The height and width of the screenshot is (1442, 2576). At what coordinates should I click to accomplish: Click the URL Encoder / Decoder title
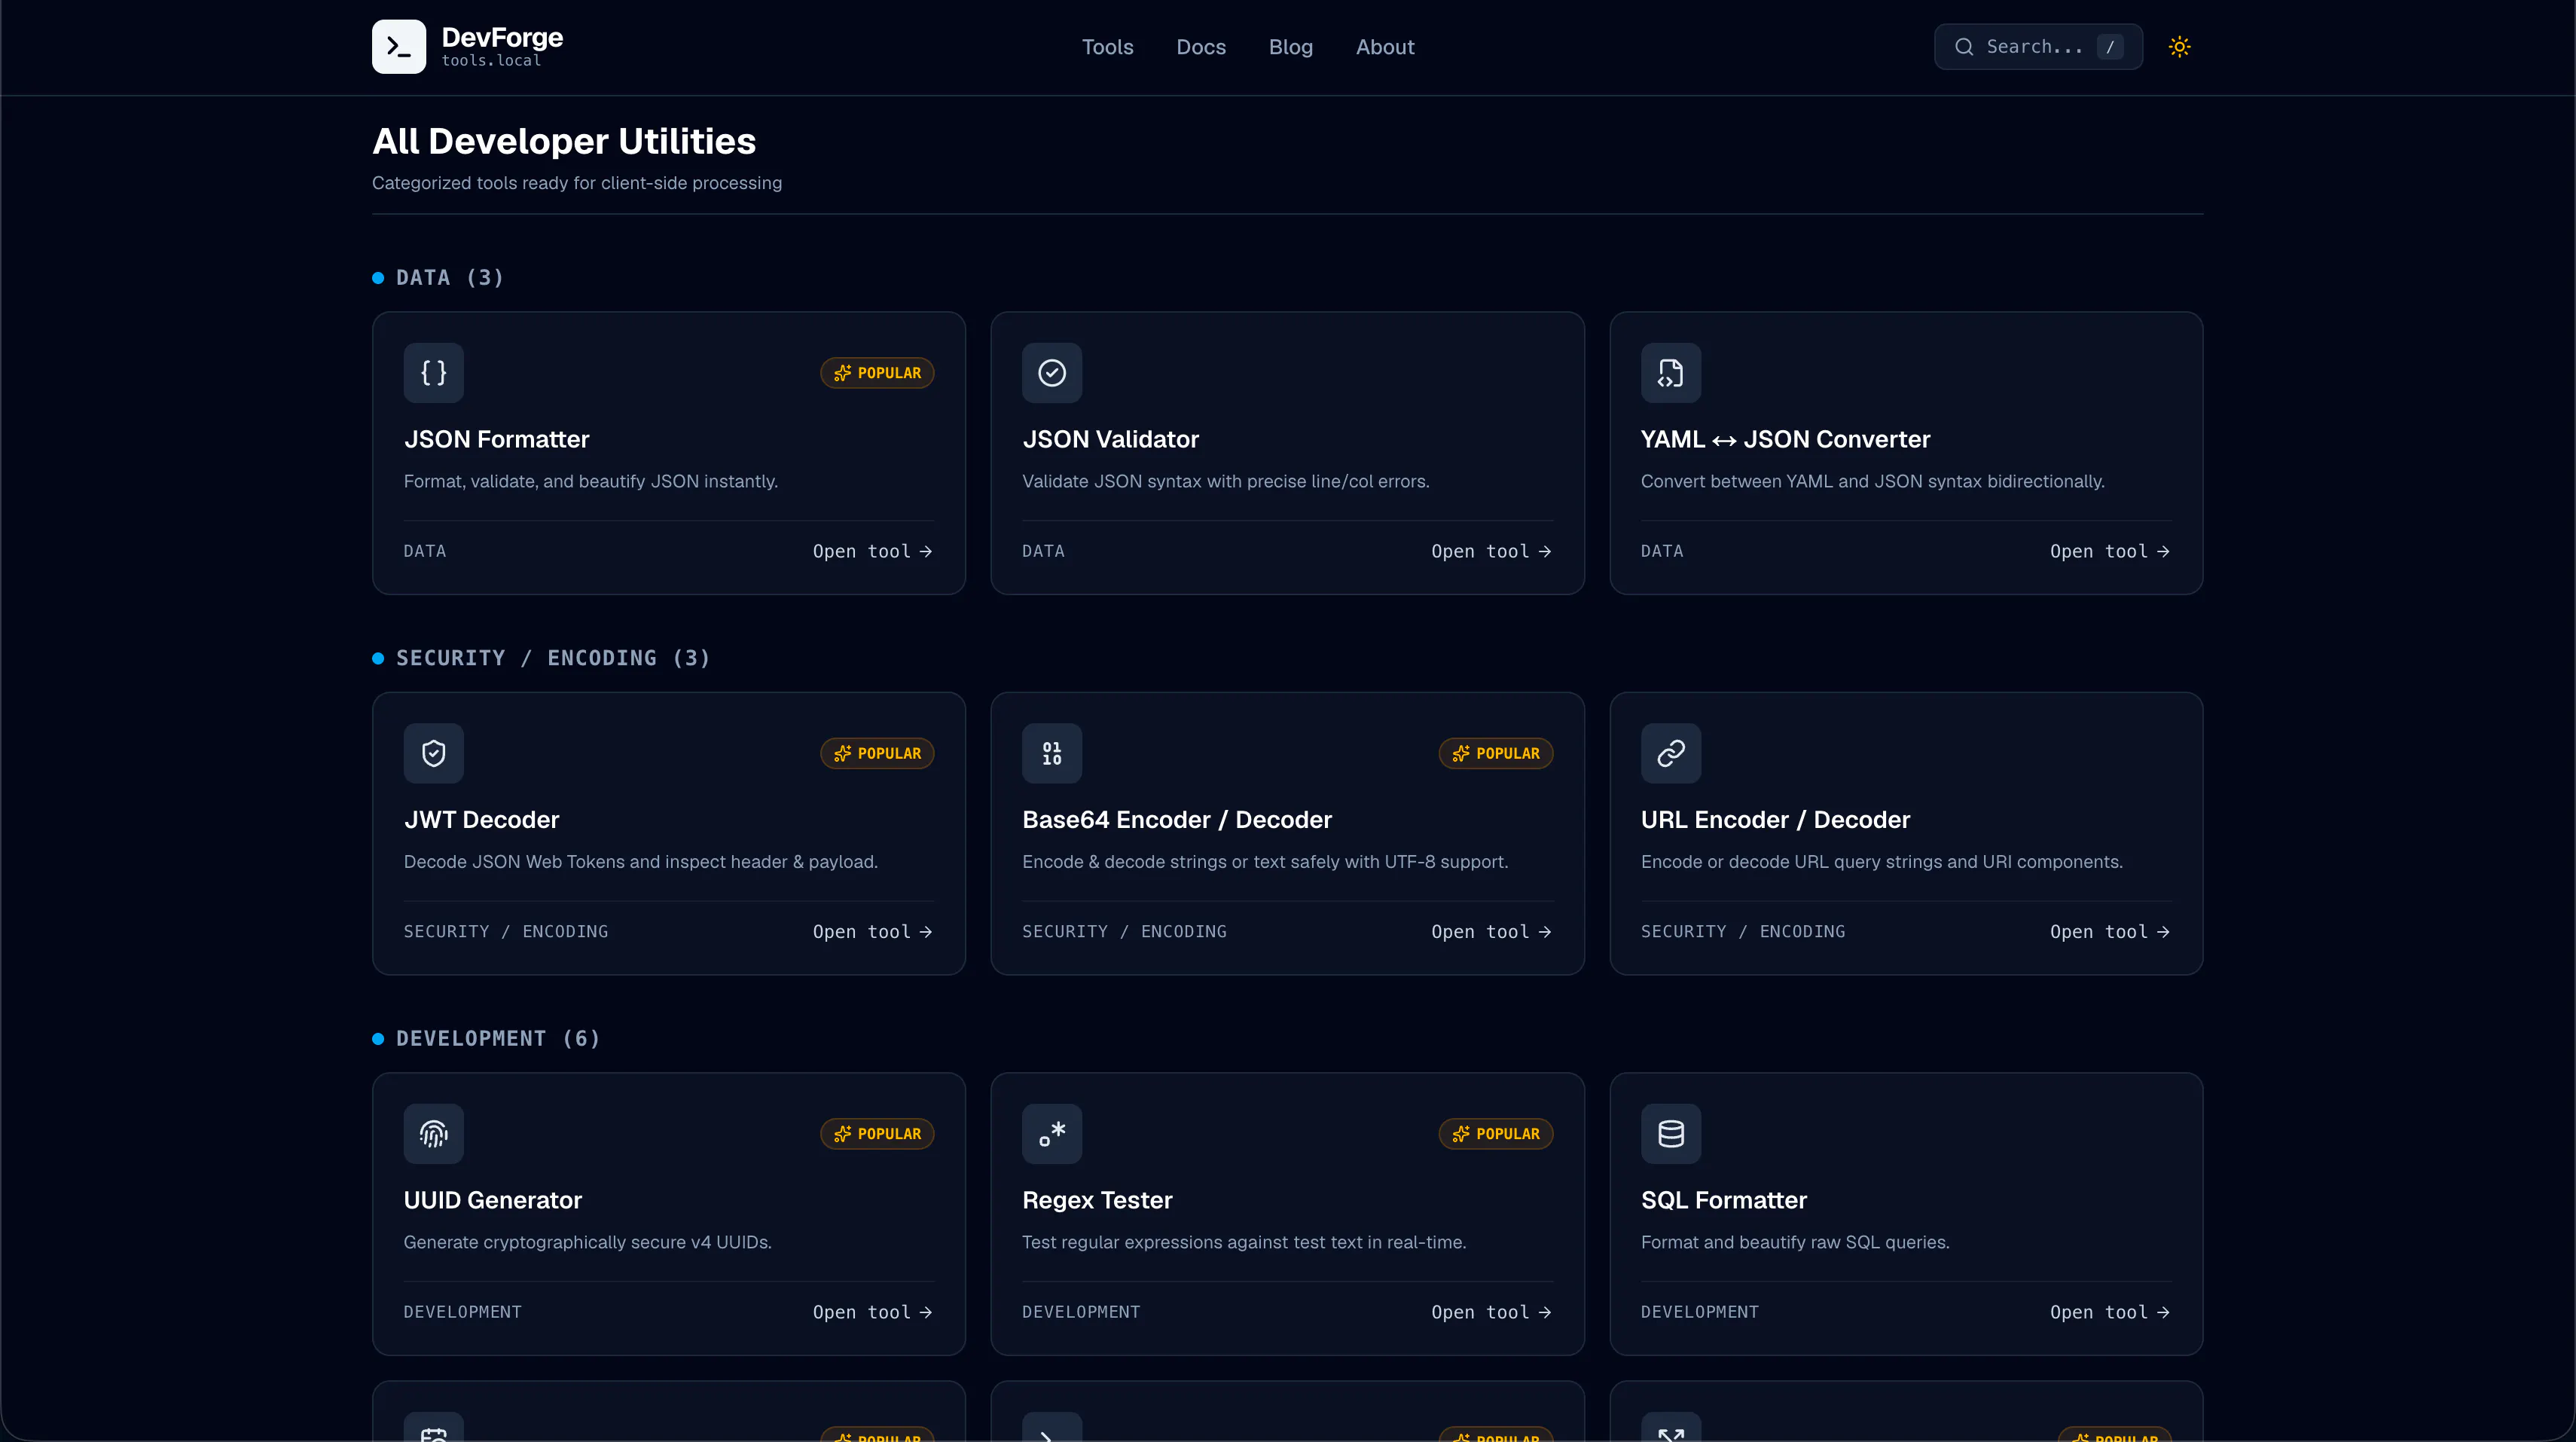pos(1775,819)
